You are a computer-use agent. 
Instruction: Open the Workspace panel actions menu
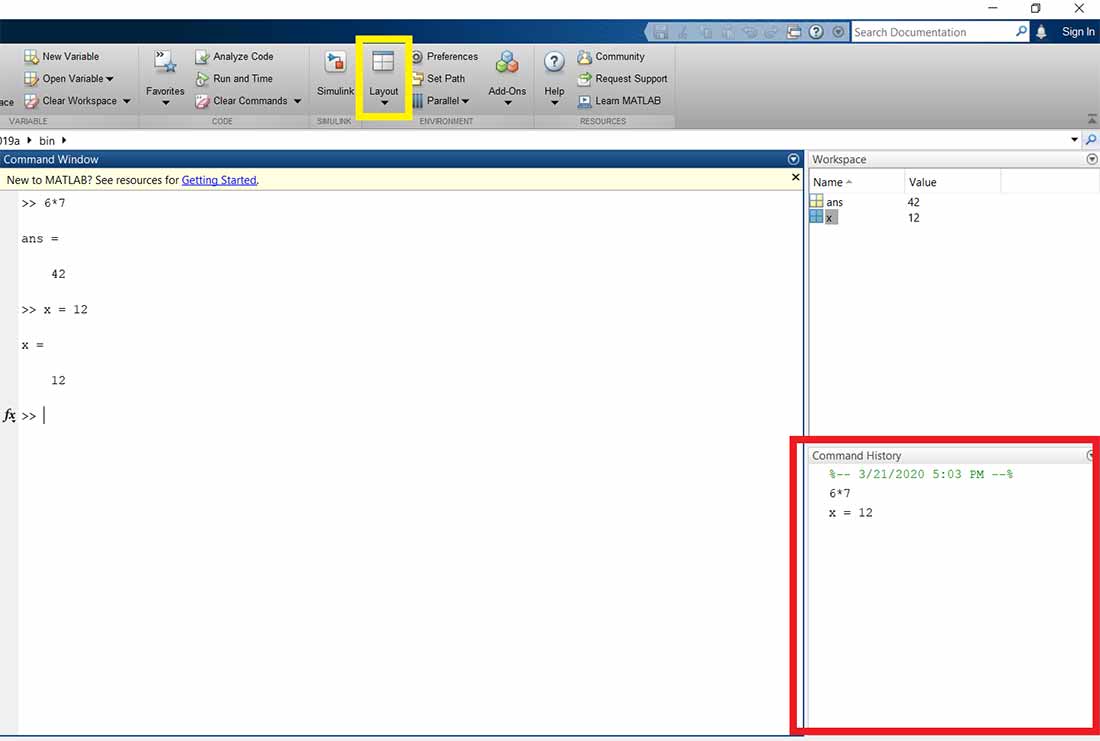click(1092, 159)
